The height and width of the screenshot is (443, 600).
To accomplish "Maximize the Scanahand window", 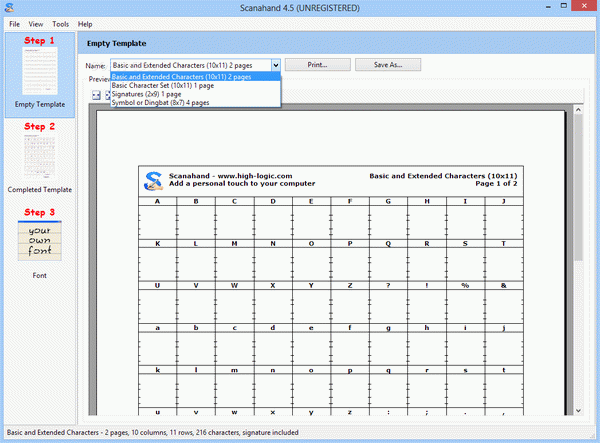I will [564, 6].
